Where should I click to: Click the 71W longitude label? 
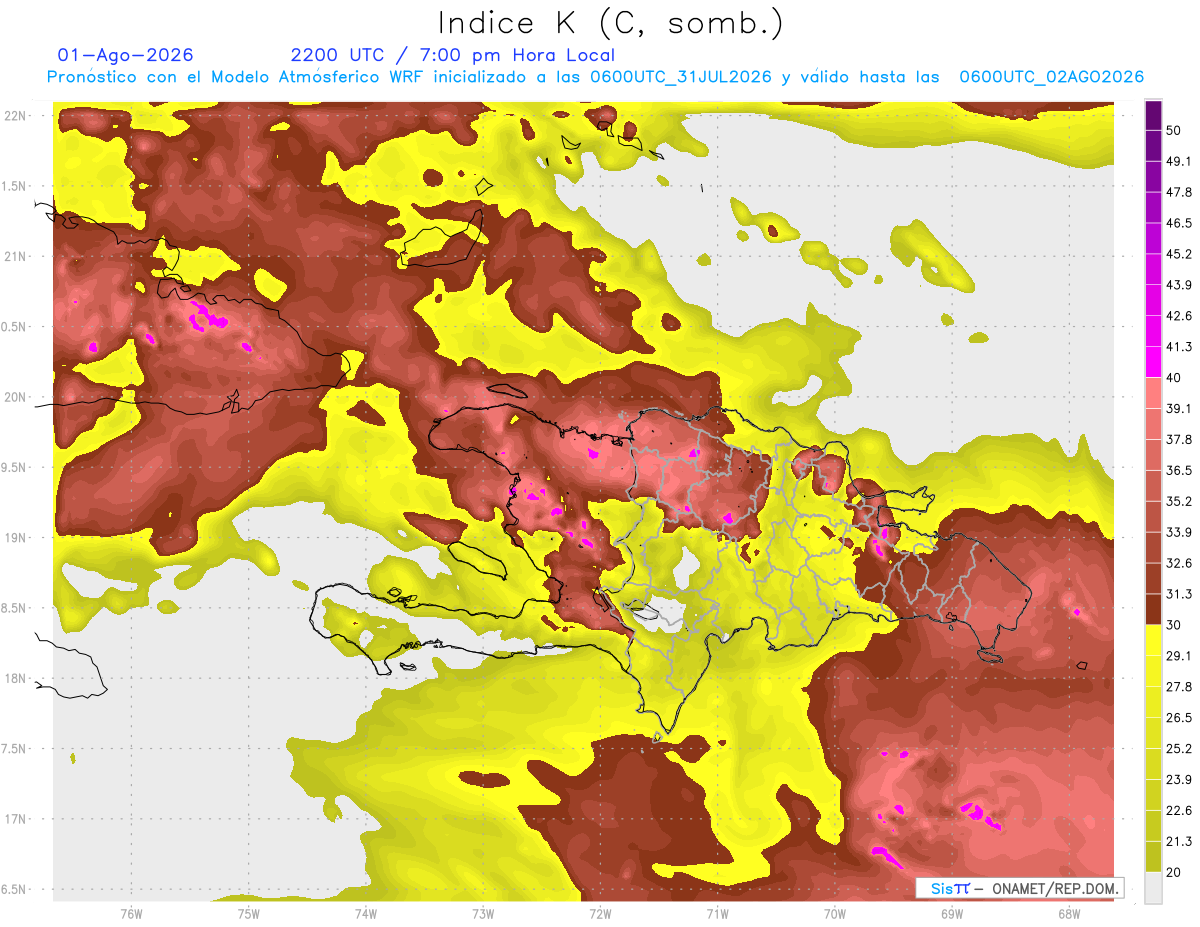click(x=717, y=913)
